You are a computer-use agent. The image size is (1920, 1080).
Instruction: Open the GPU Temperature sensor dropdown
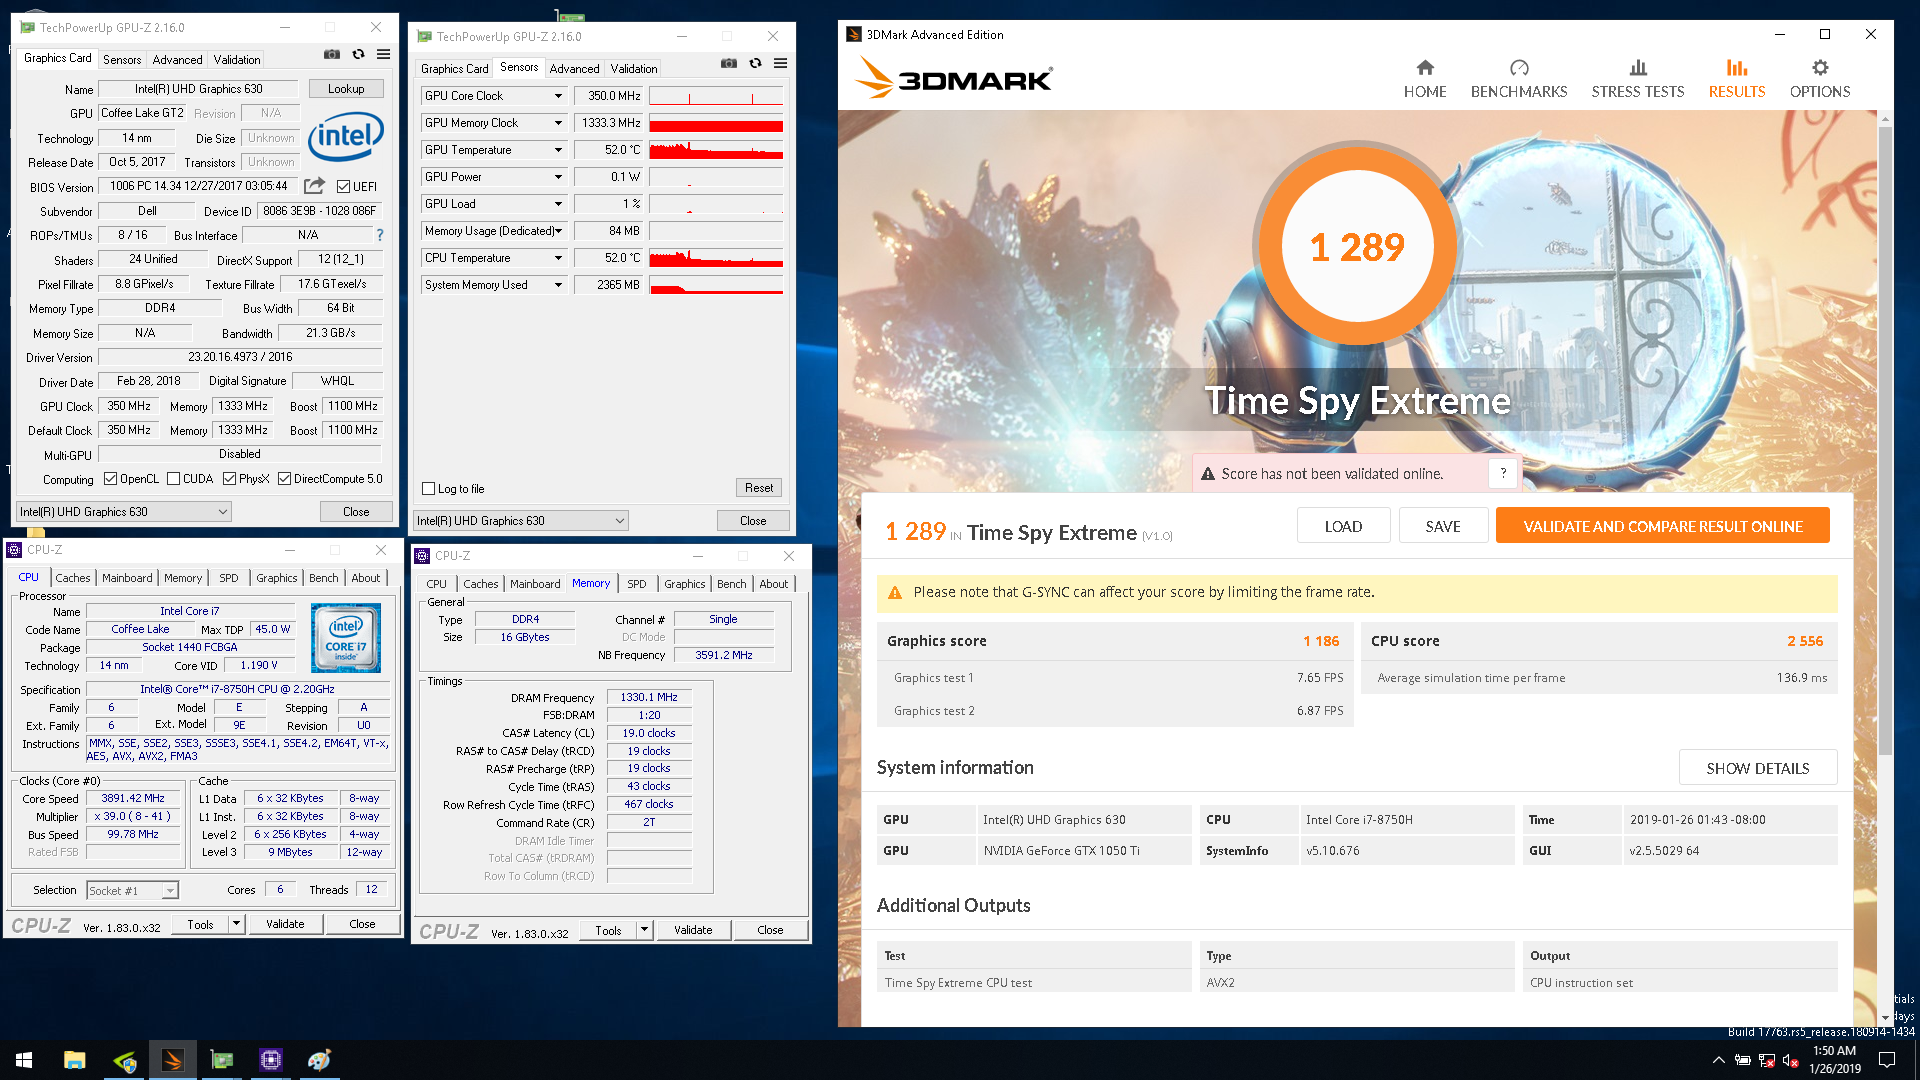tap(558, 150)
